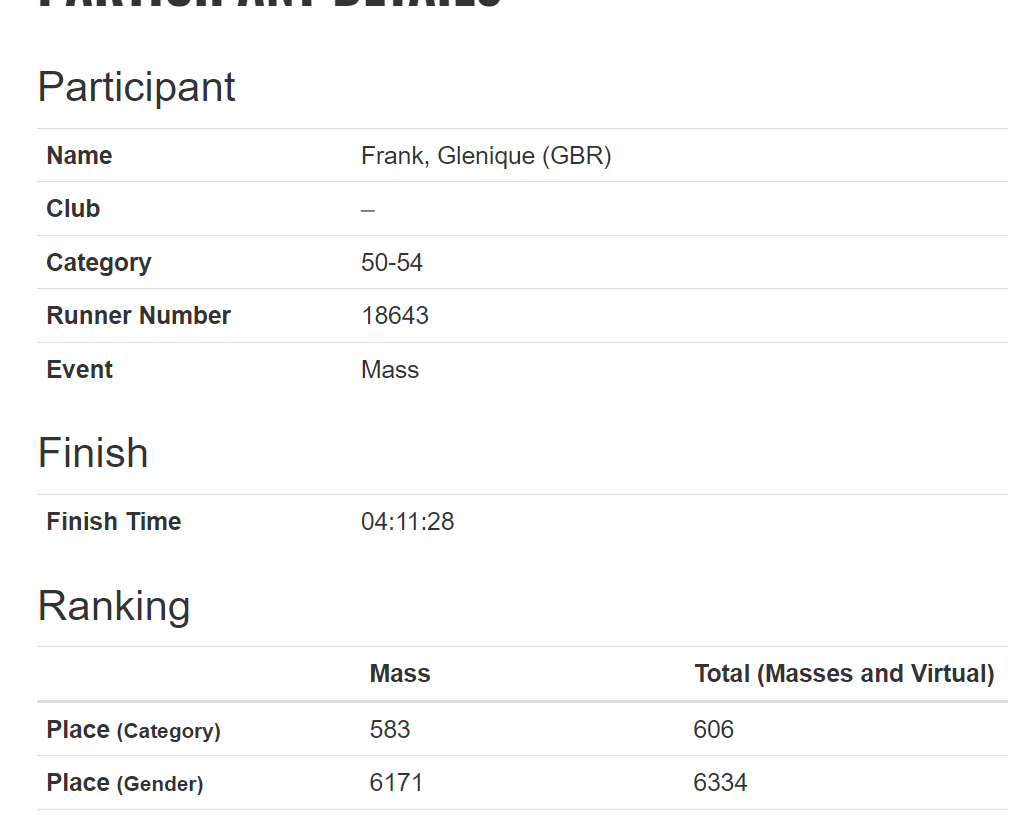
Task: Click the Name row label
Action: point(79,156)
